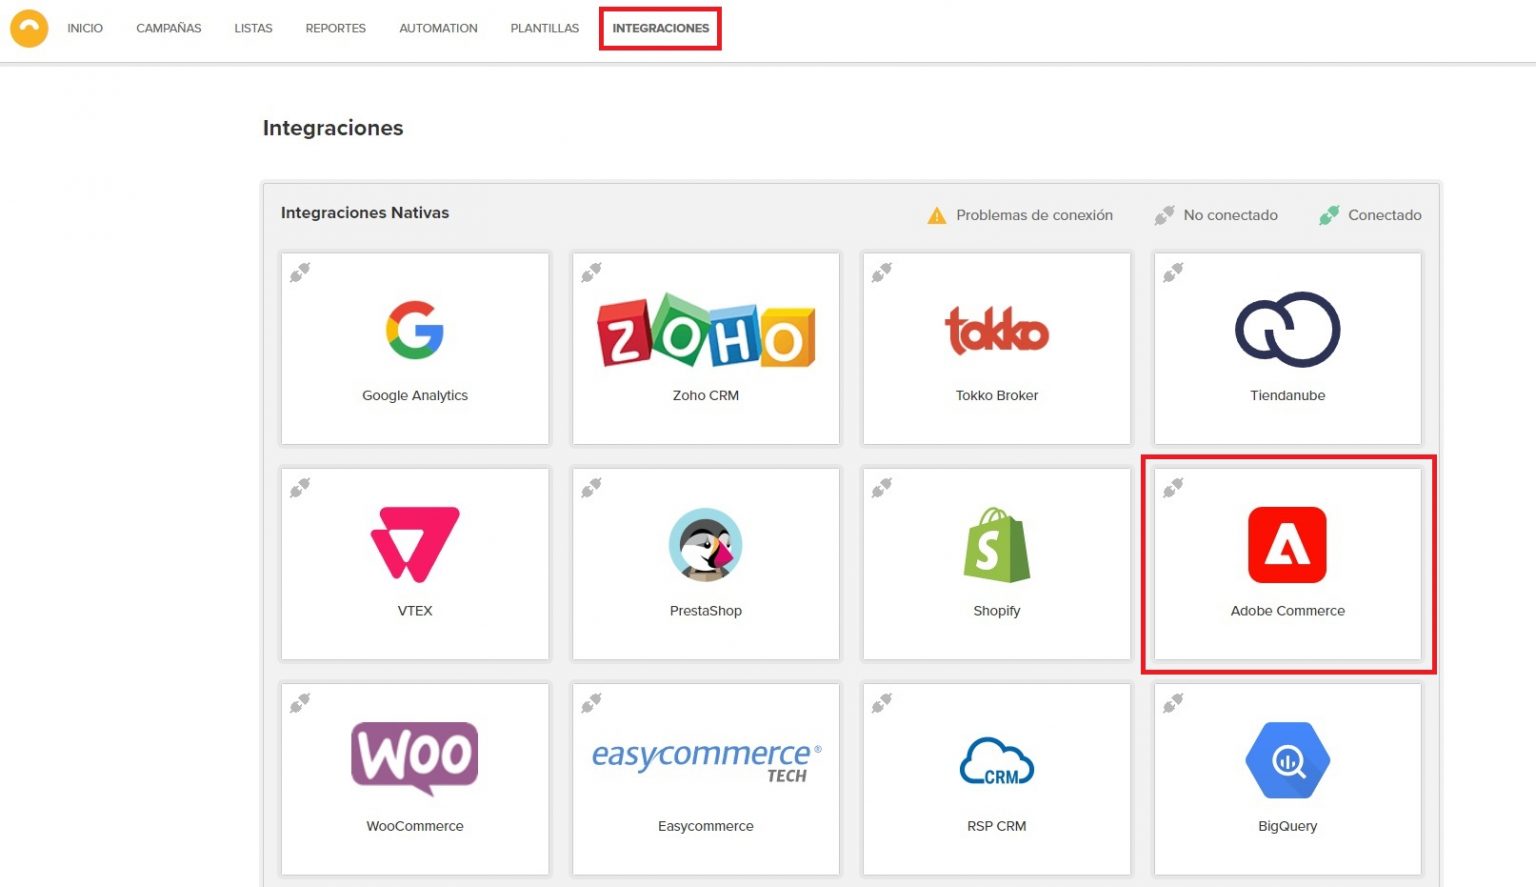Click the Adobe Commerce integration logo
Screen dimensions: 1536x887
1287,545
